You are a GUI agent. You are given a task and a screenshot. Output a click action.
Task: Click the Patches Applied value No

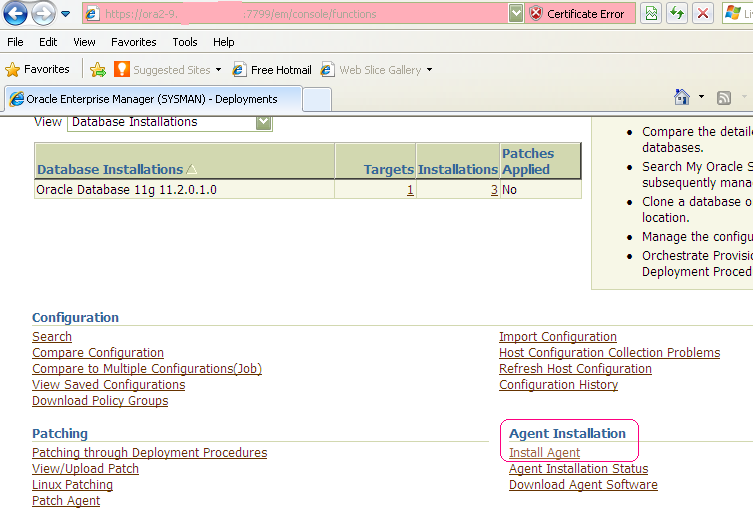click(510, 190)
